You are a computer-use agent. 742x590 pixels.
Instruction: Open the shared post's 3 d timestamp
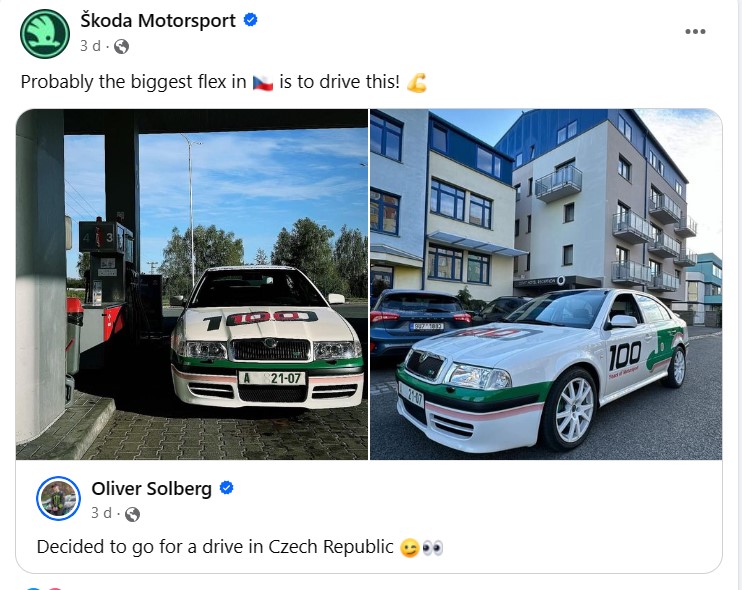101,513
